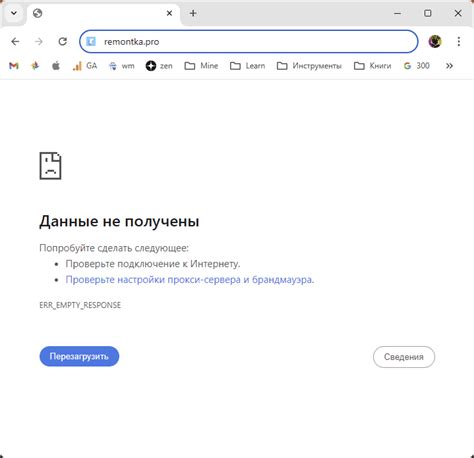Go back to the previous page

(x=15, y=42)
